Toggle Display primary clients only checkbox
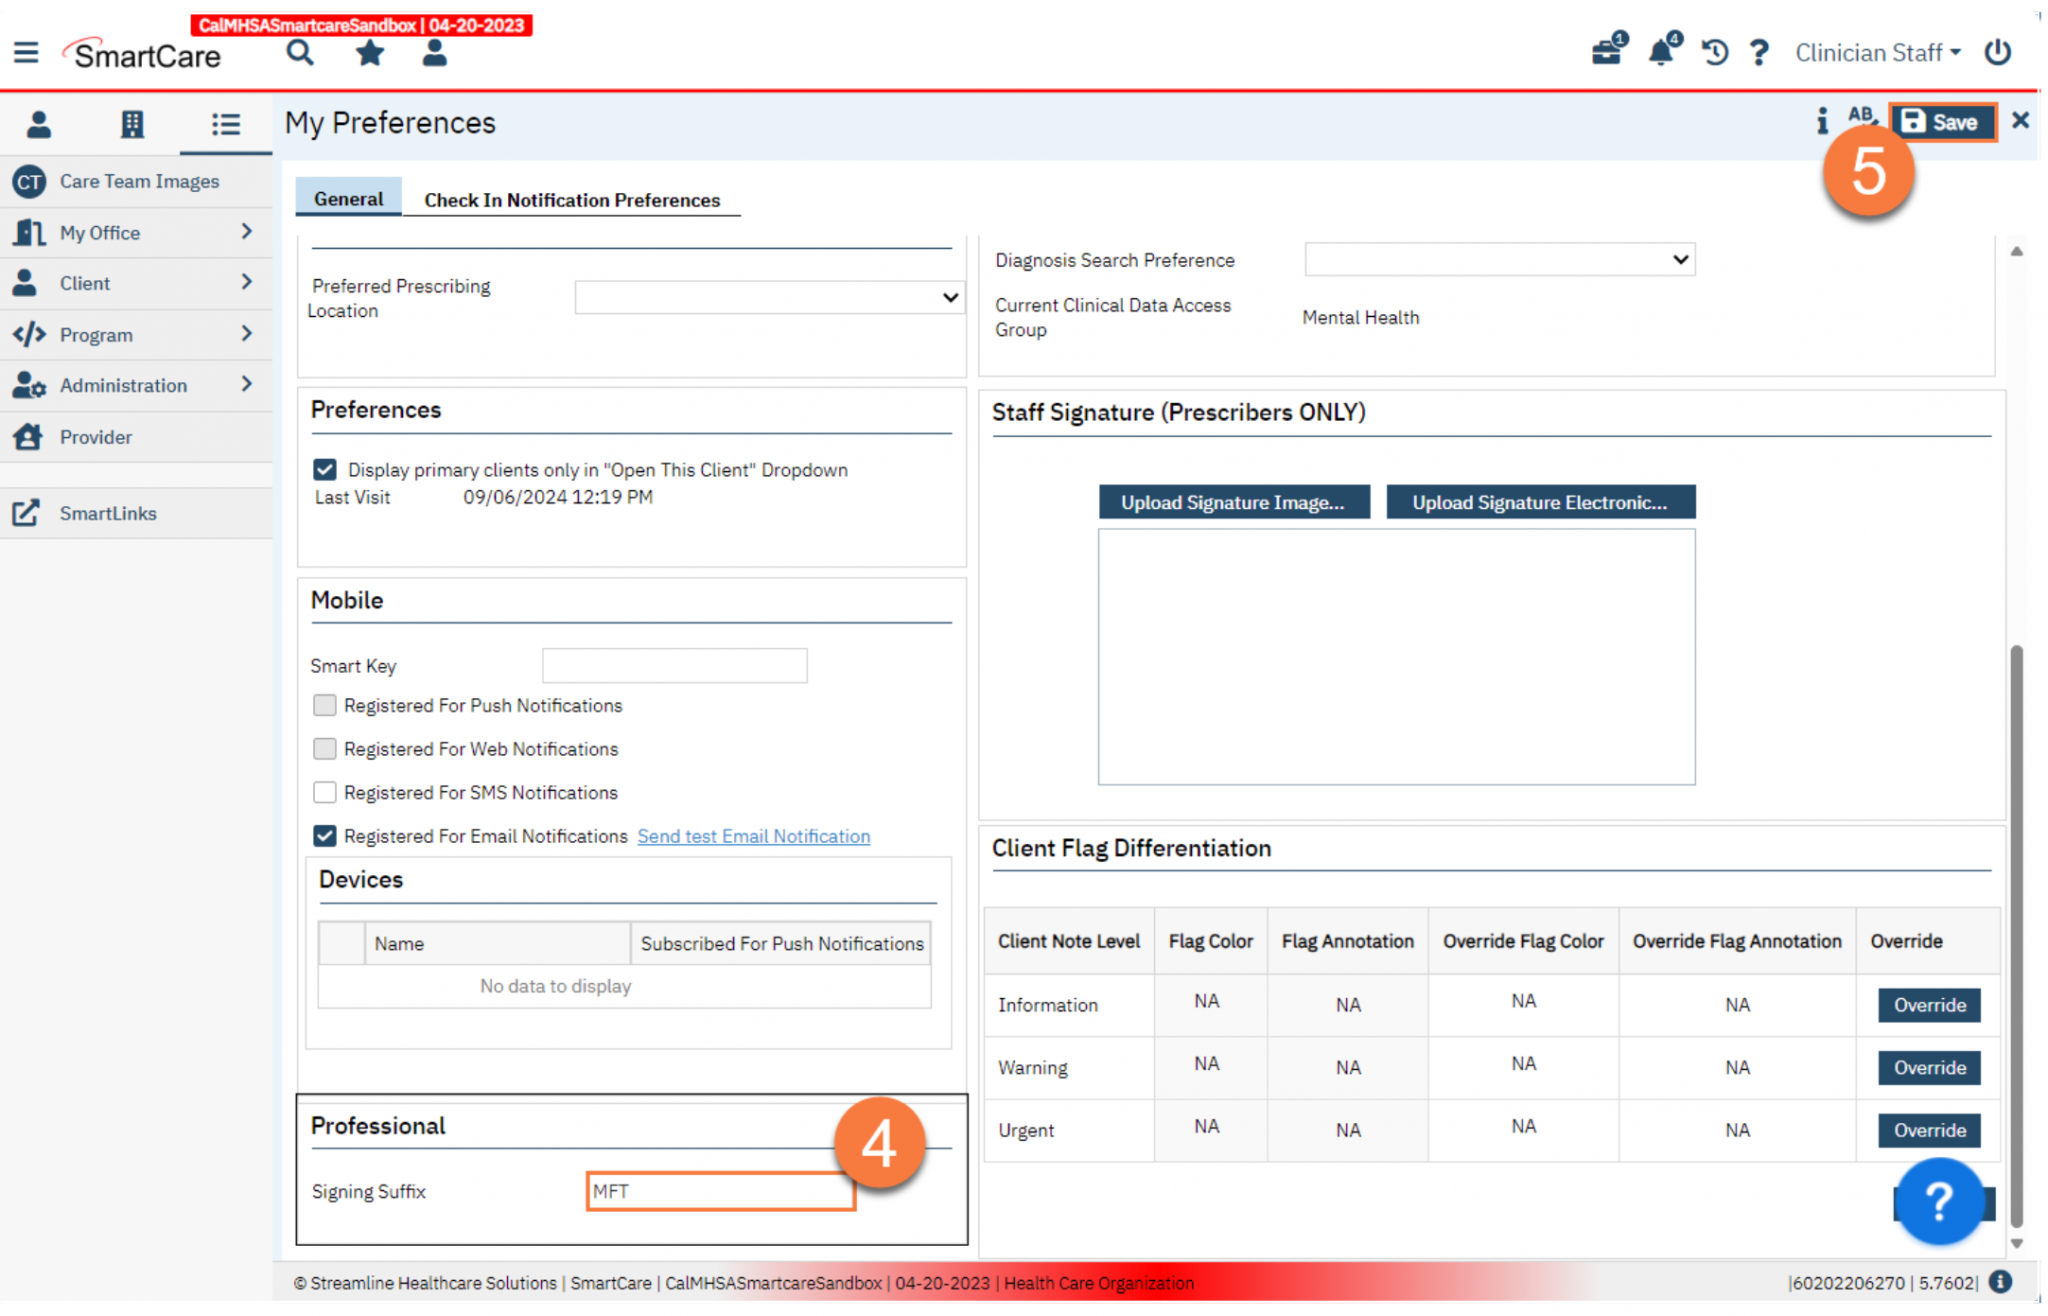The image size is (2048, 1316). [x=325, y=469]
